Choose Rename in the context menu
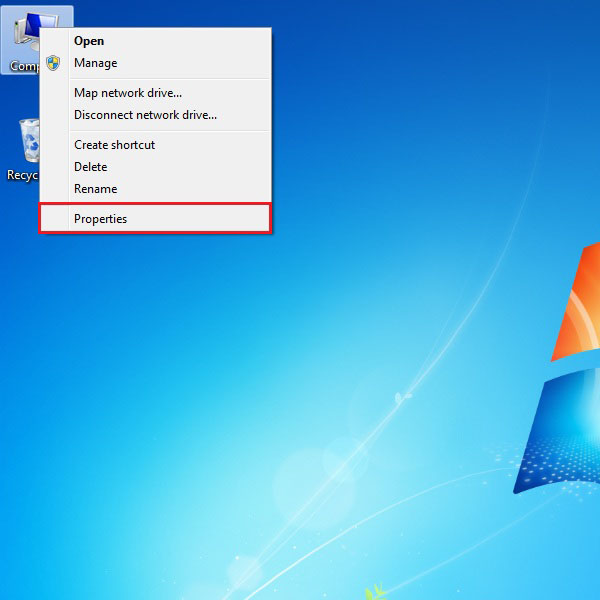 point(155,189)
